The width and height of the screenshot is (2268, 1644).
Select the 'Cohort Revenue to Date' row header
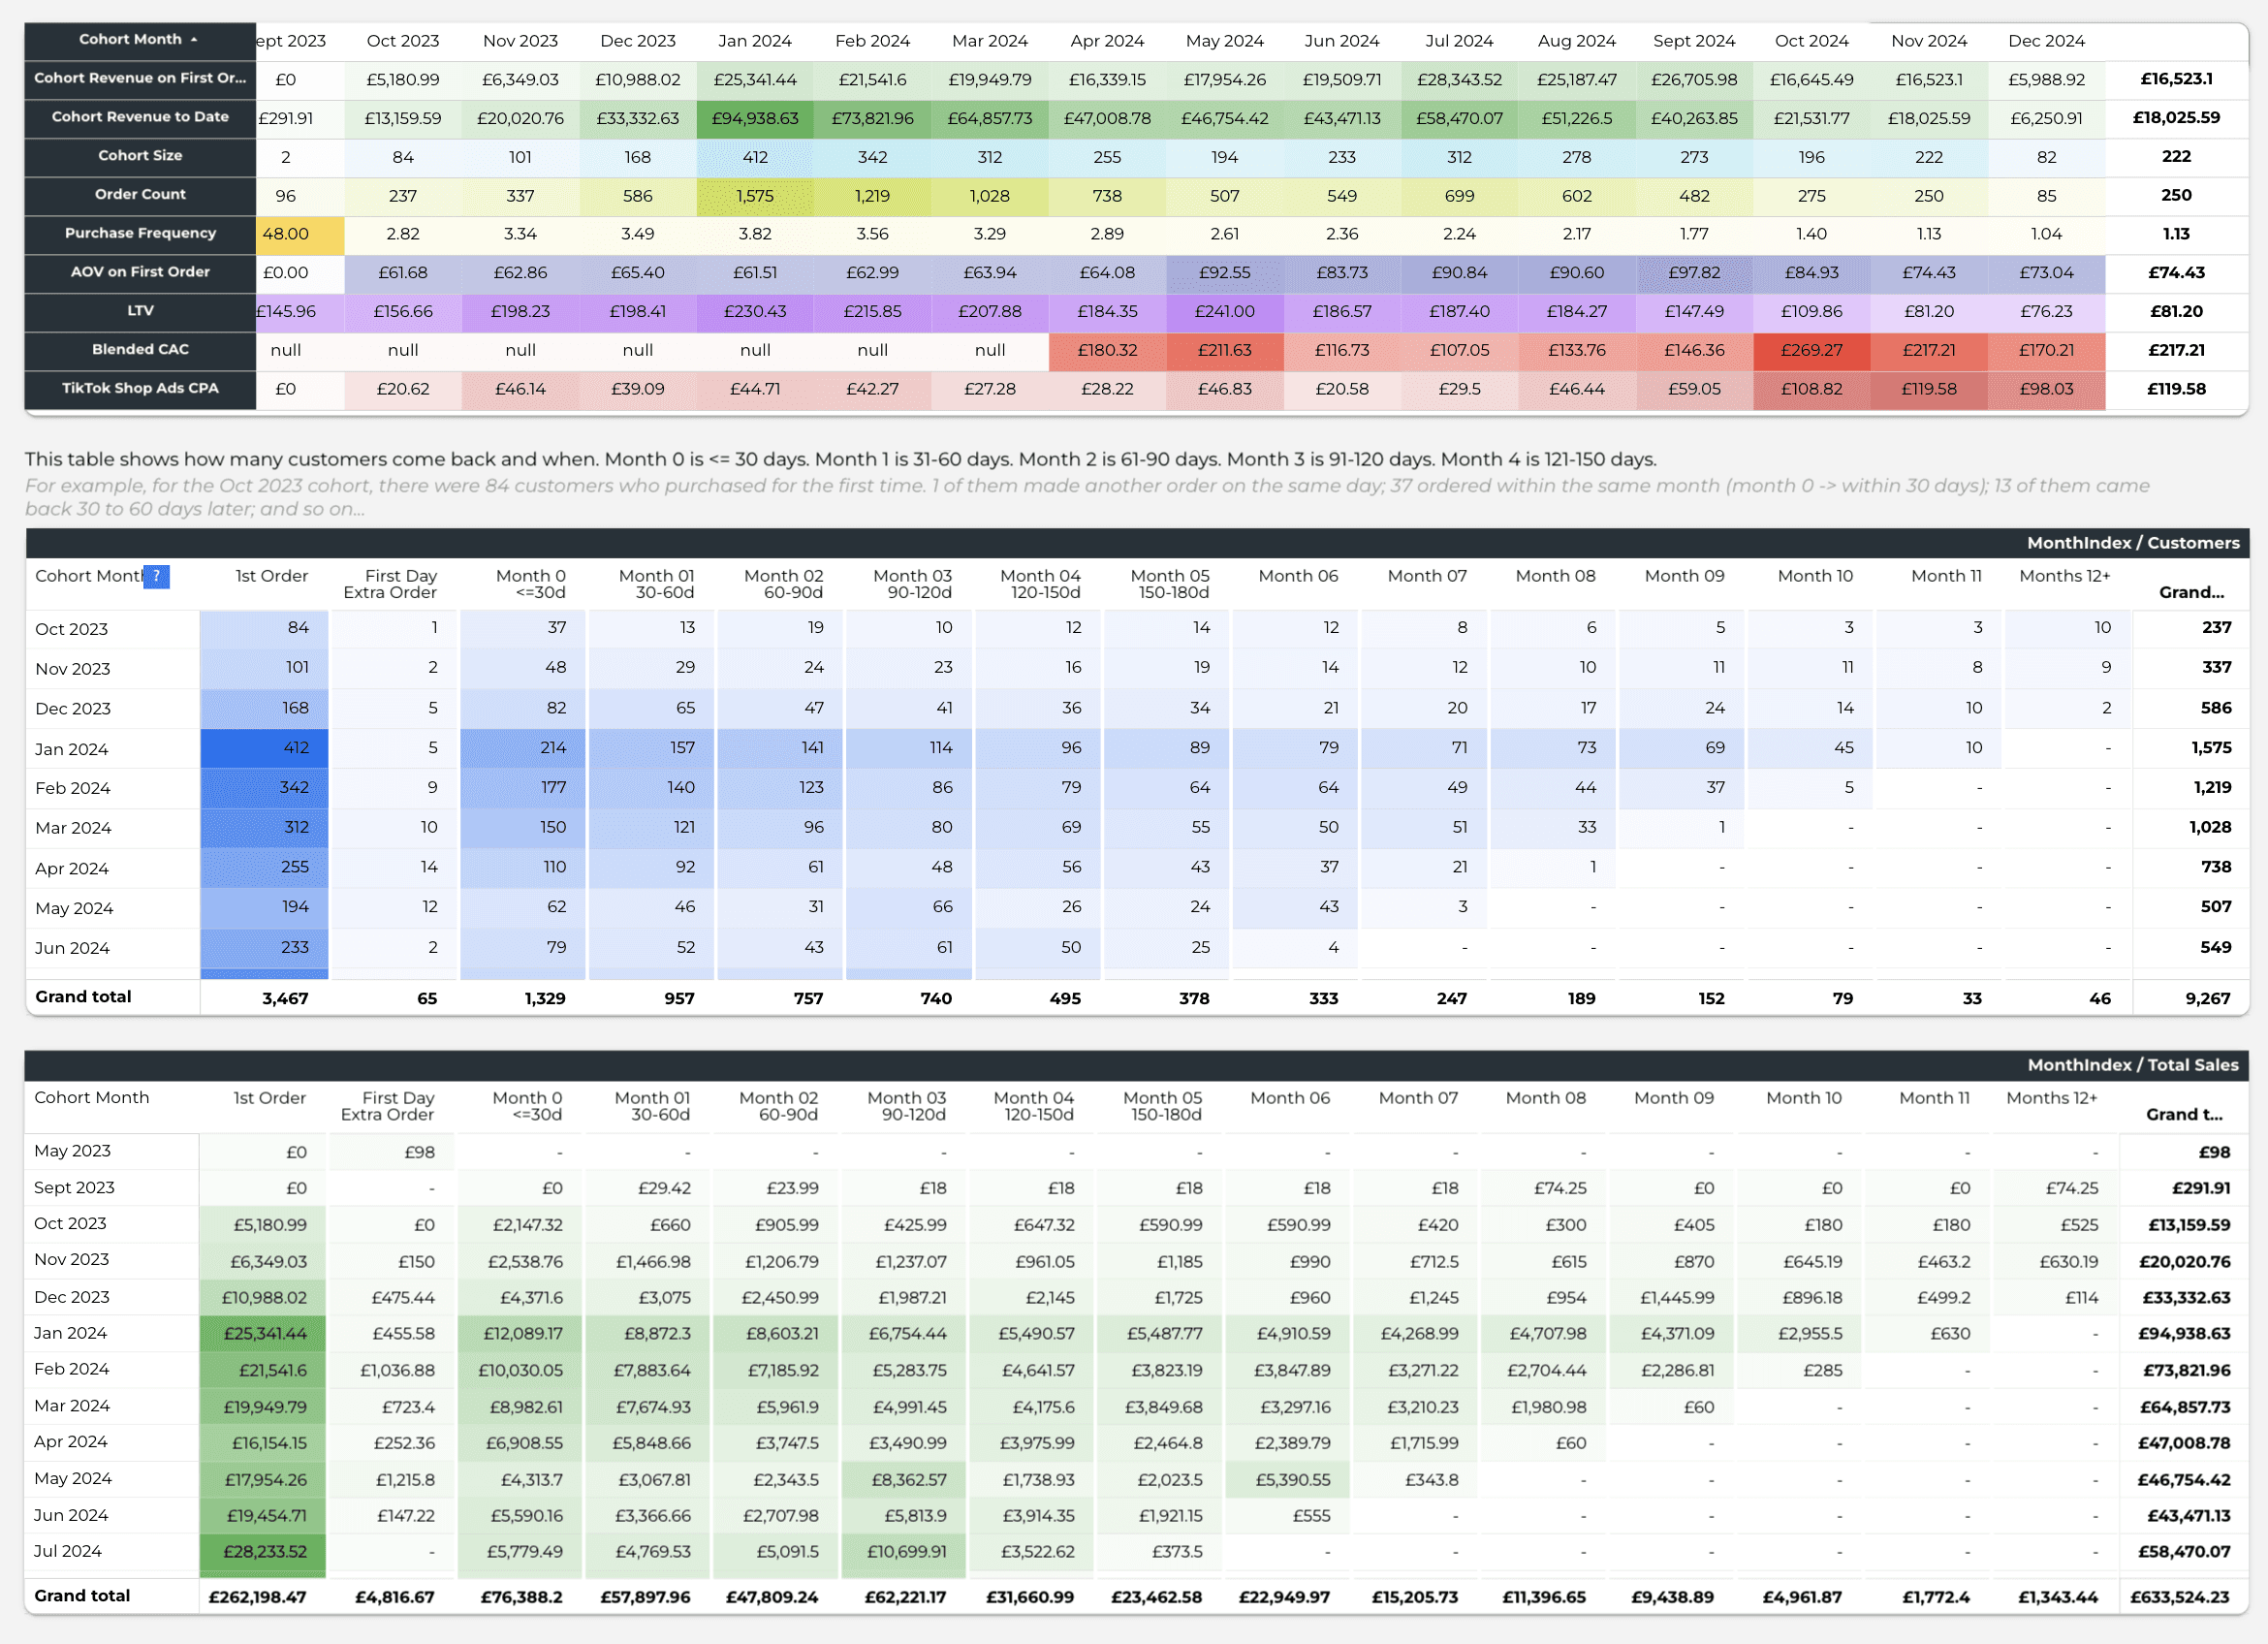click(x=140, y=118)
